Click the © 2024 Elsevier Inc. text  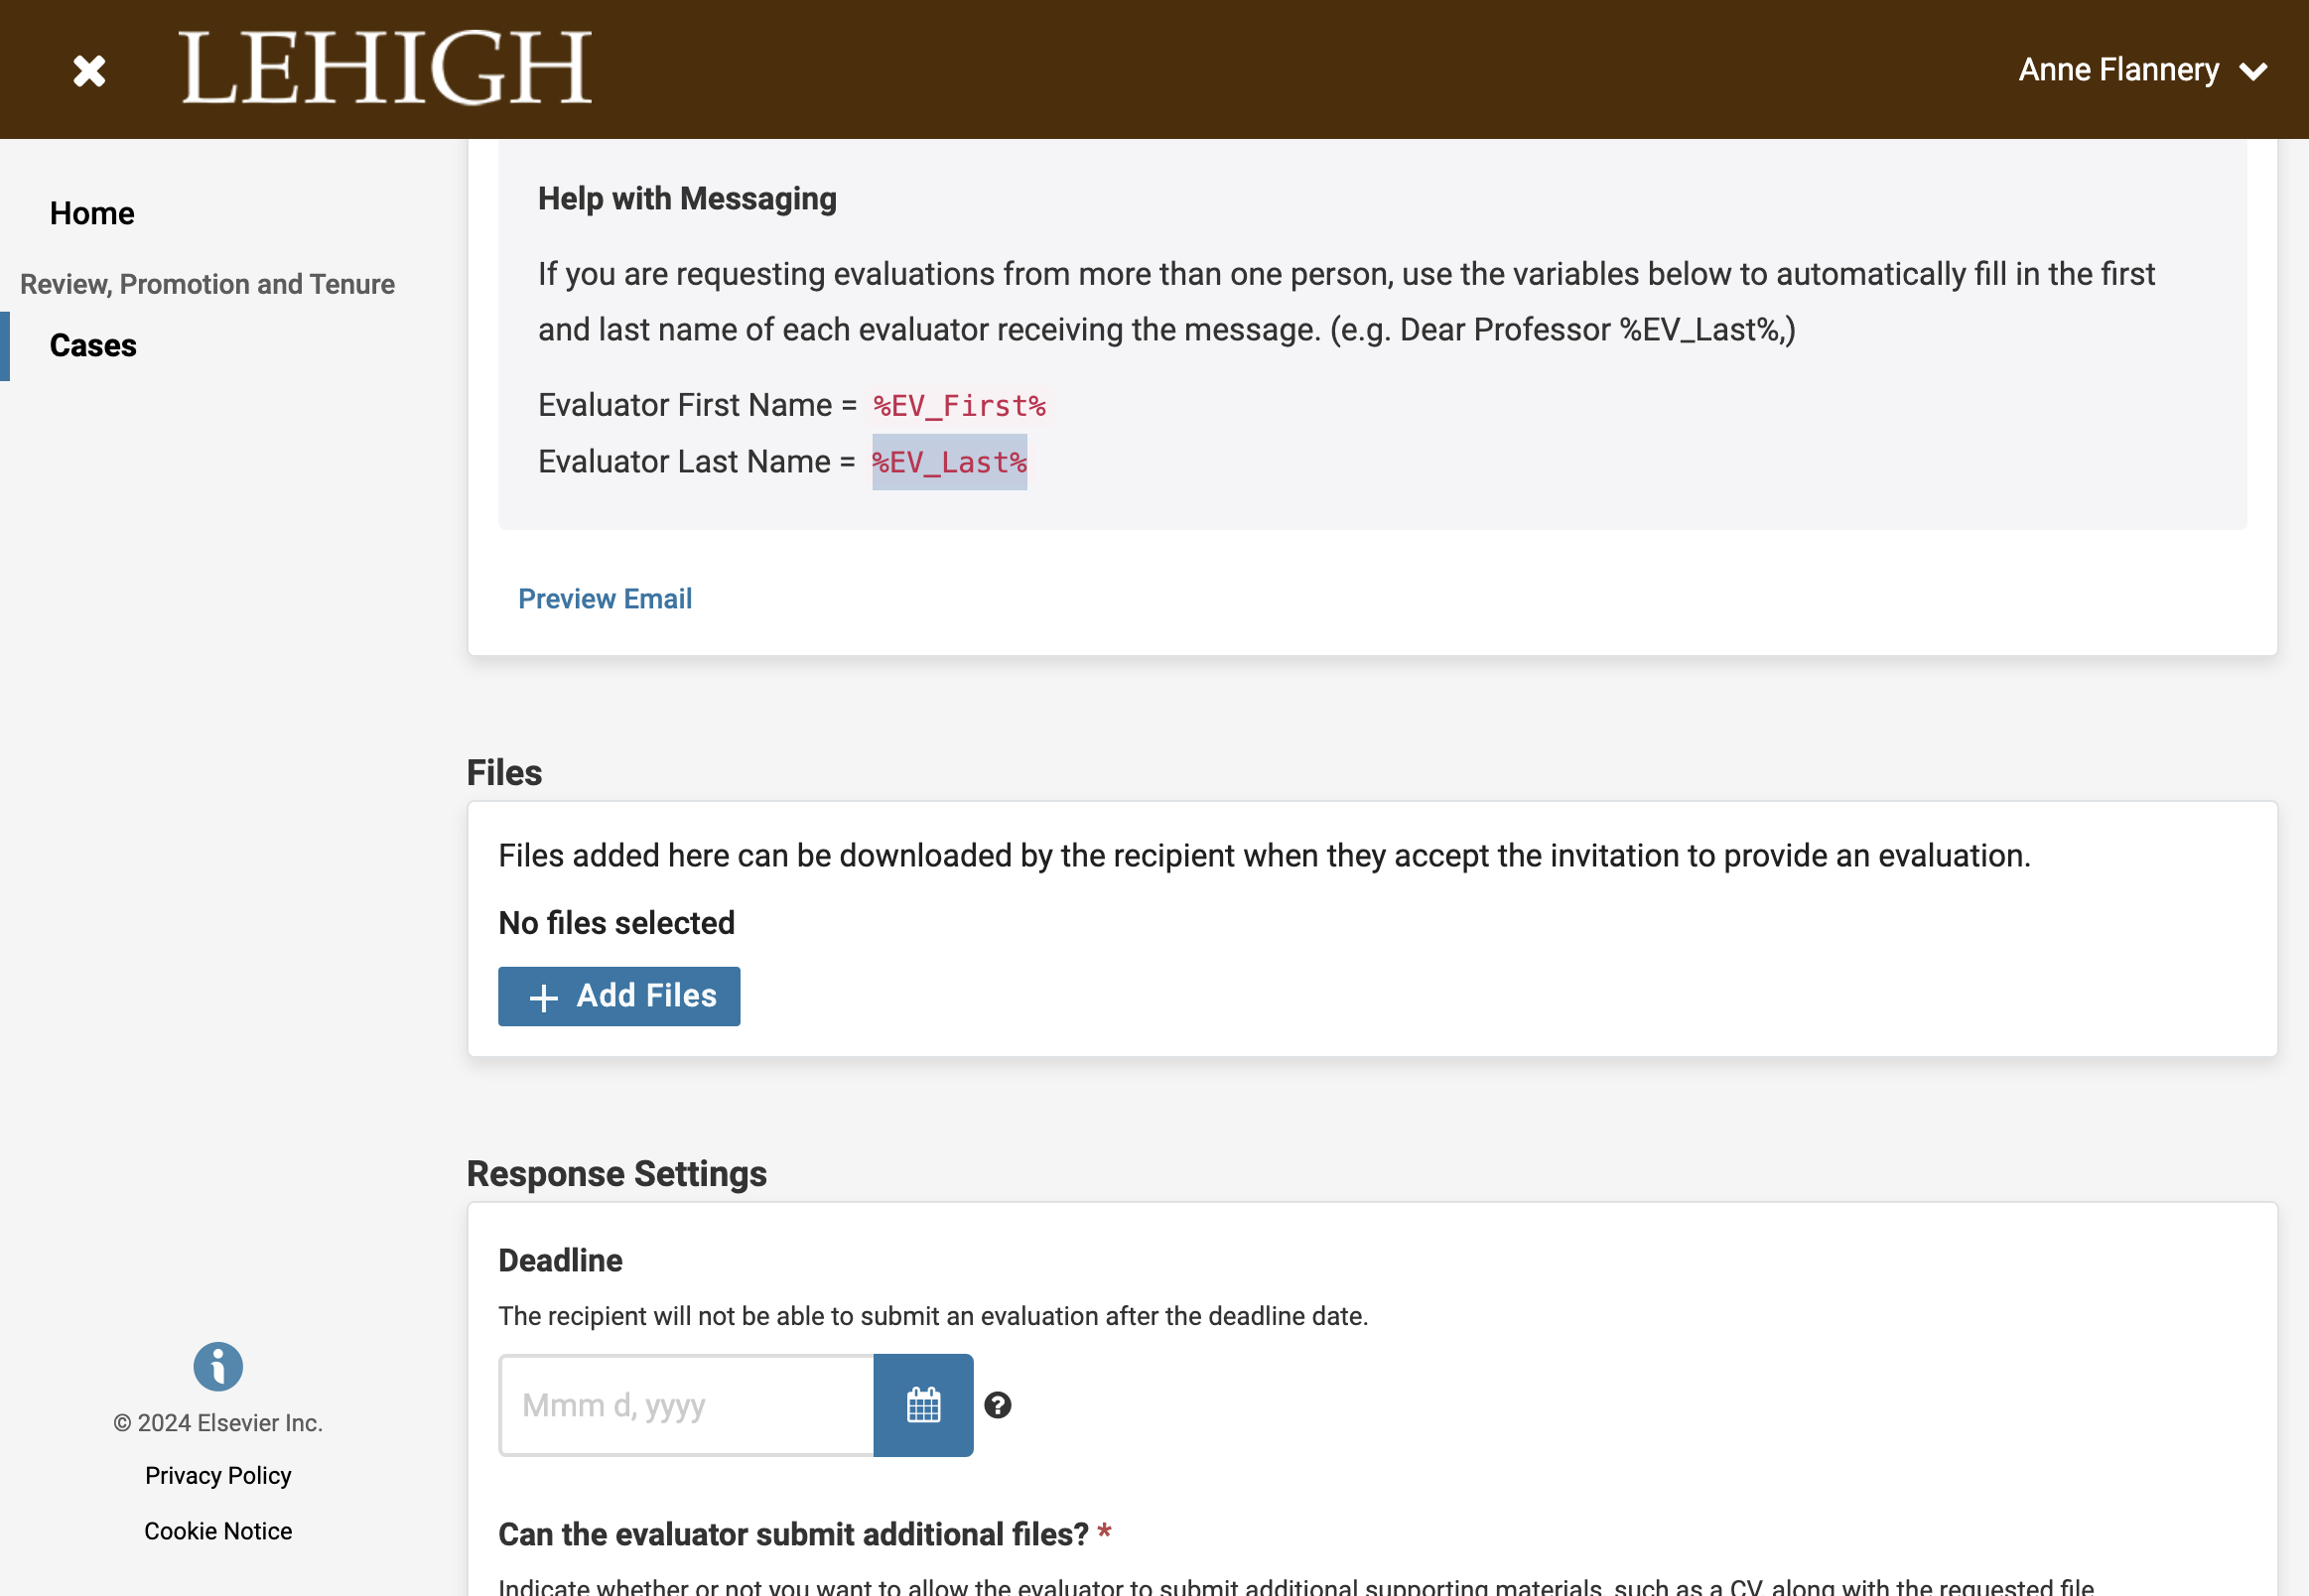(218, 1422)
